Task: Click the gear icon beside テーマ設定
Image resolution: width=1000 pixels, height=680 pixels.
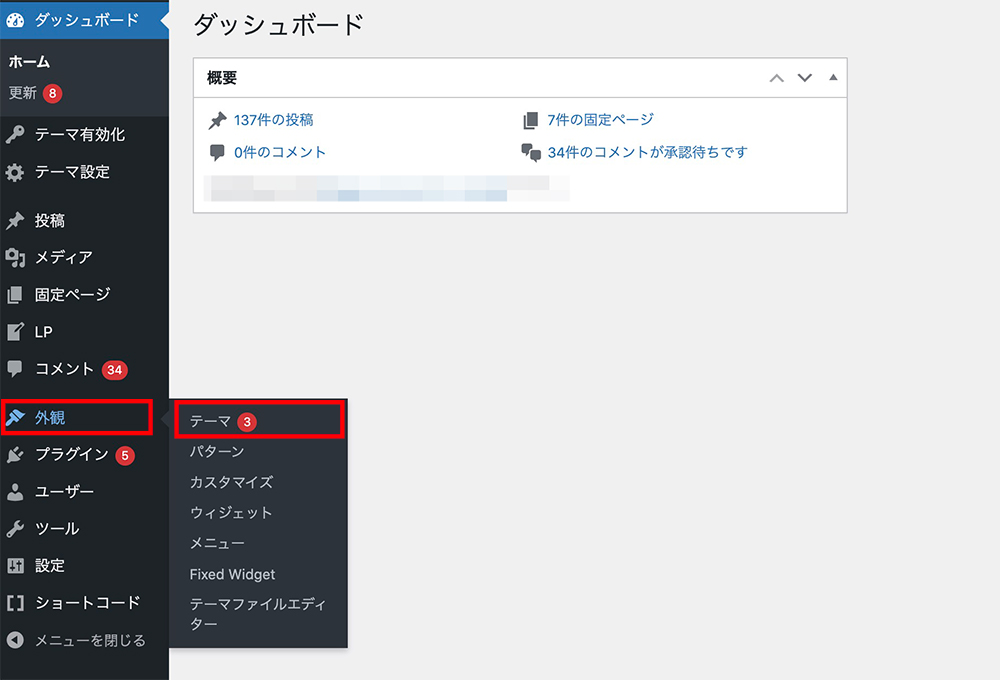Action: 15,172
